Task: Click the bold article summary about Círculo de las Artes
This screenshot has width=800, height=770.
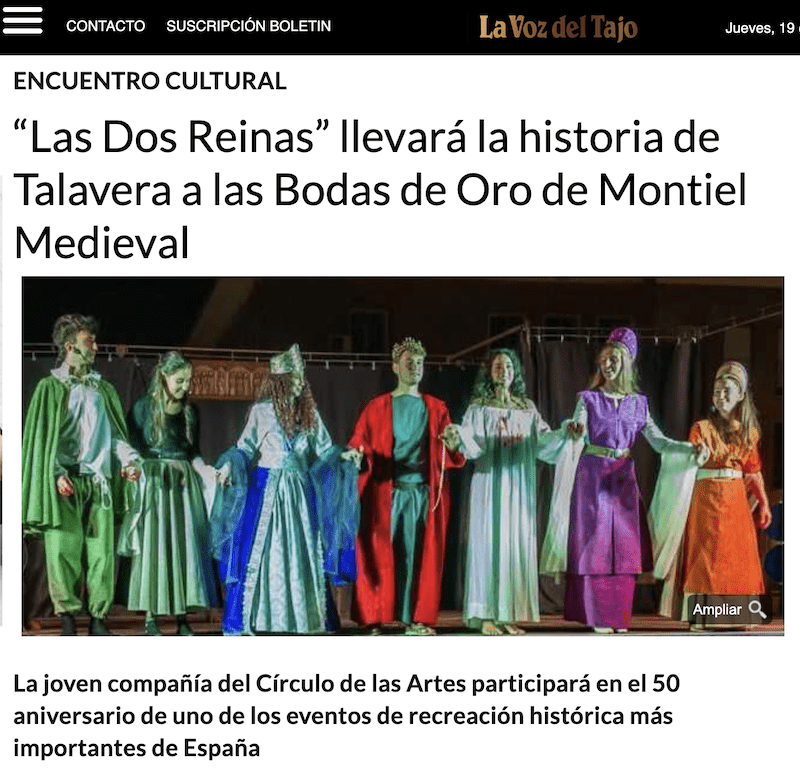Action: 346,715
